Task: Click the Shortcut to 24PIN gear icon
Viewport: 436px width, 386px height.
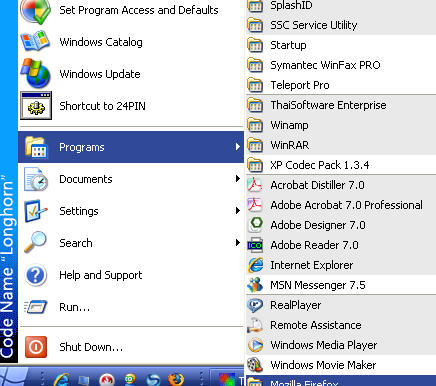Action: point(36,106)
